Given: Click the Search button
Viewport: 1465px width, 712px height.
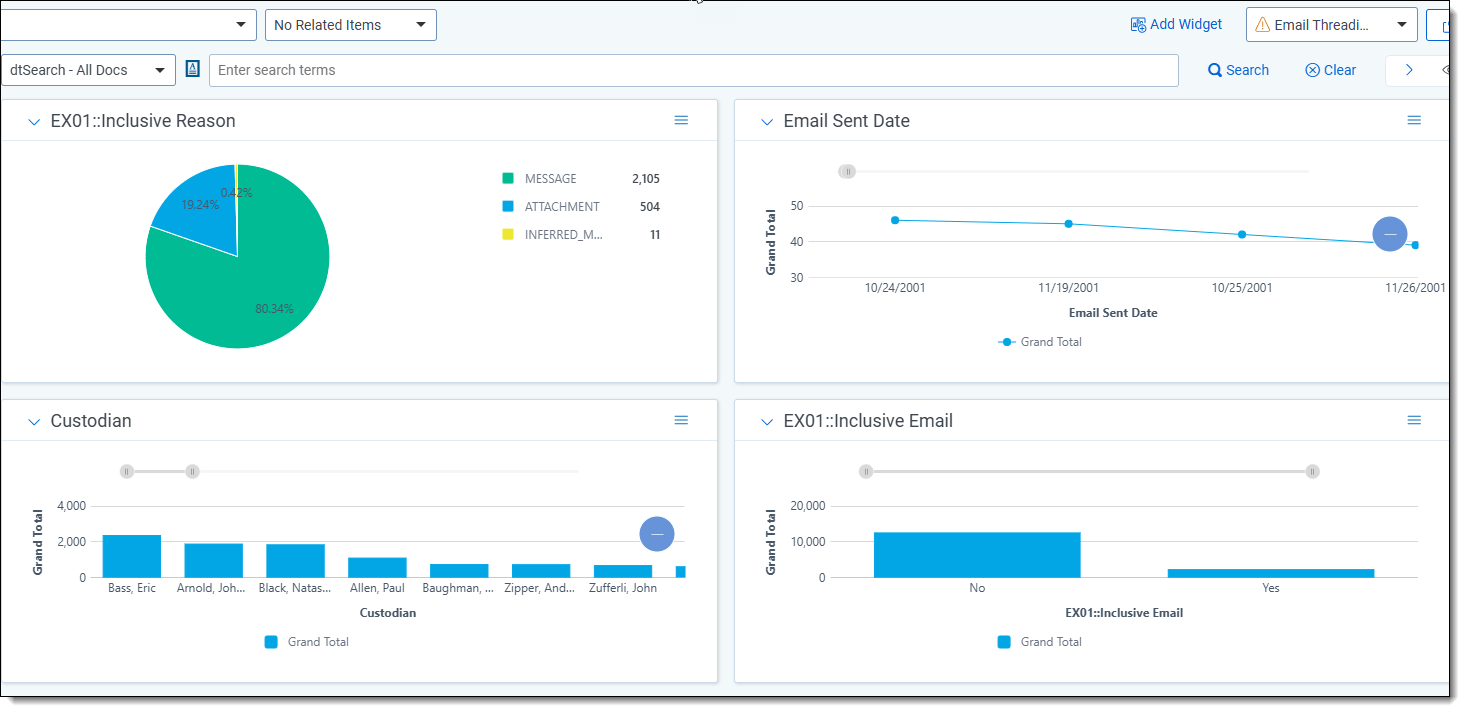Looking at the screenshot, I should click(1238, 69).
